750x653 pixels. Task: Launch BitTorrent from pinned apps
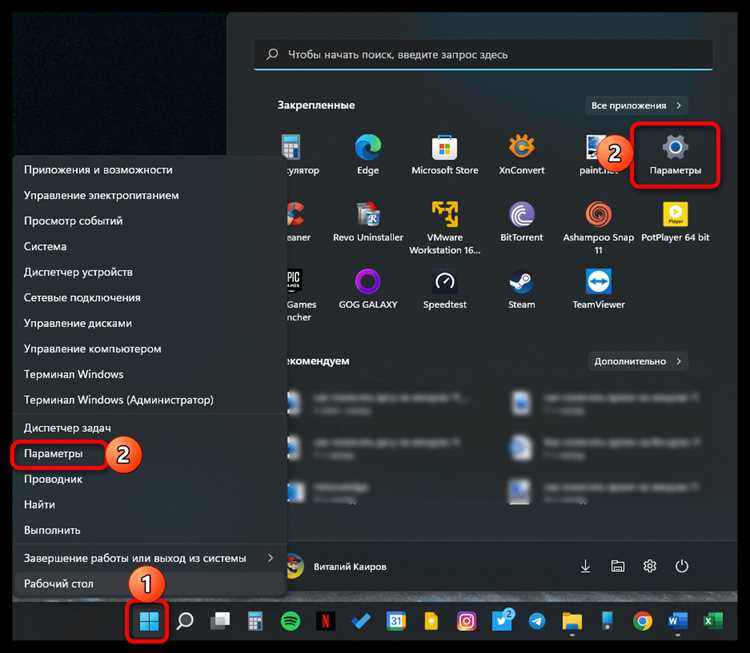pos(521,221)
